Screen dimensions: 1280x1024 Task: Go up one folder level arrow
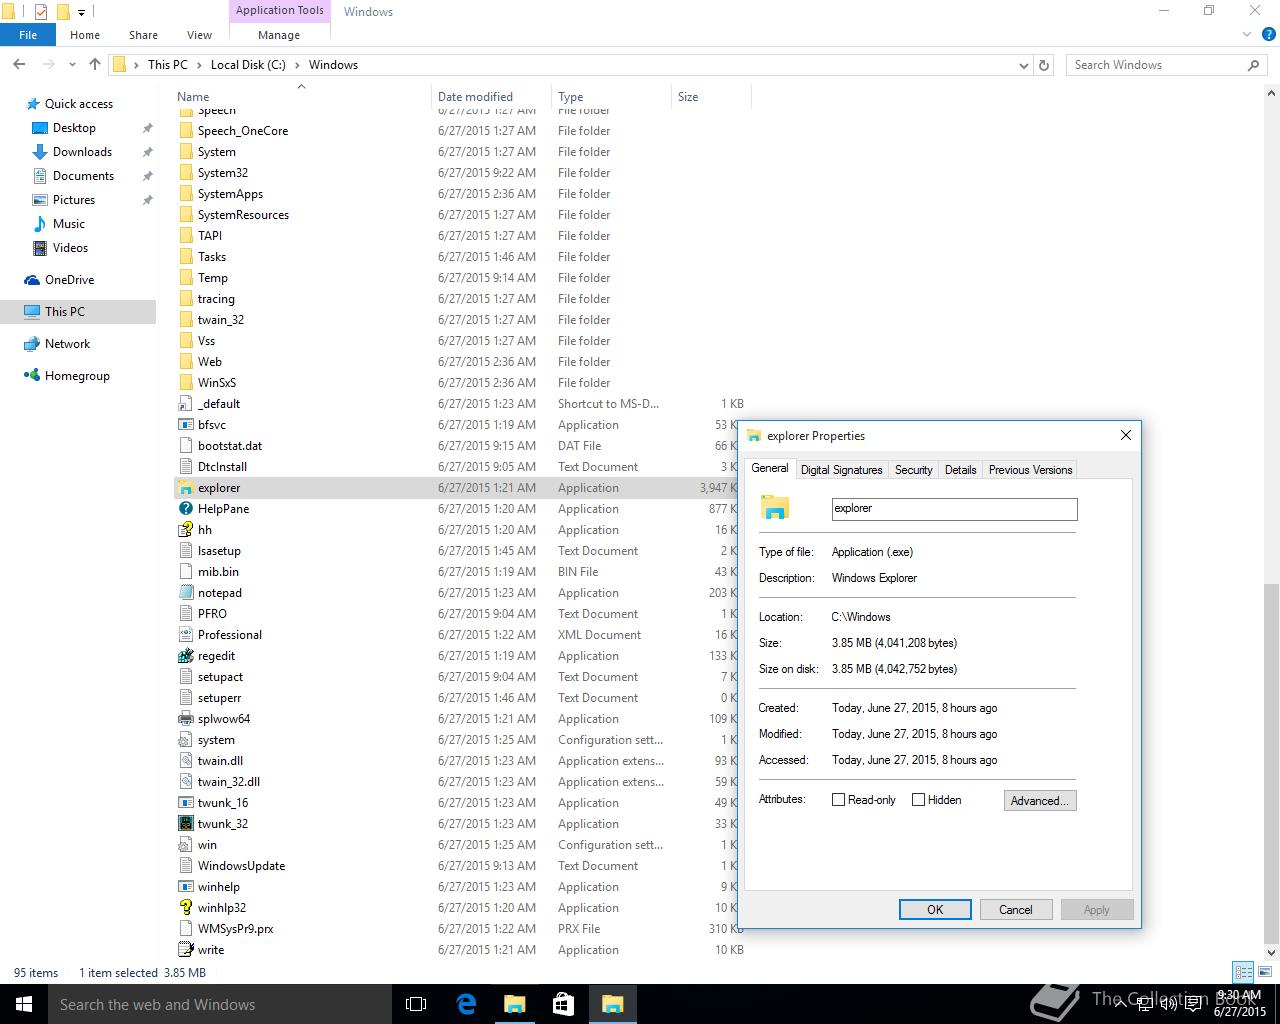pos(95,64)
